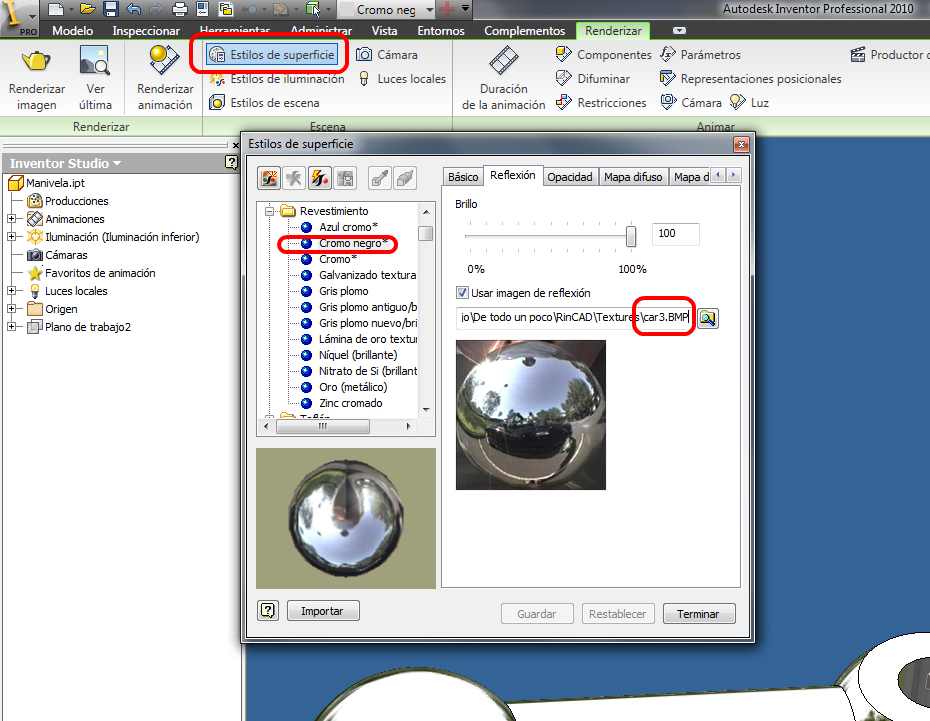Viewport: 930px width, 721px height.
Task: Expand the Origen tree node
Action: click(x=11, y=309)
